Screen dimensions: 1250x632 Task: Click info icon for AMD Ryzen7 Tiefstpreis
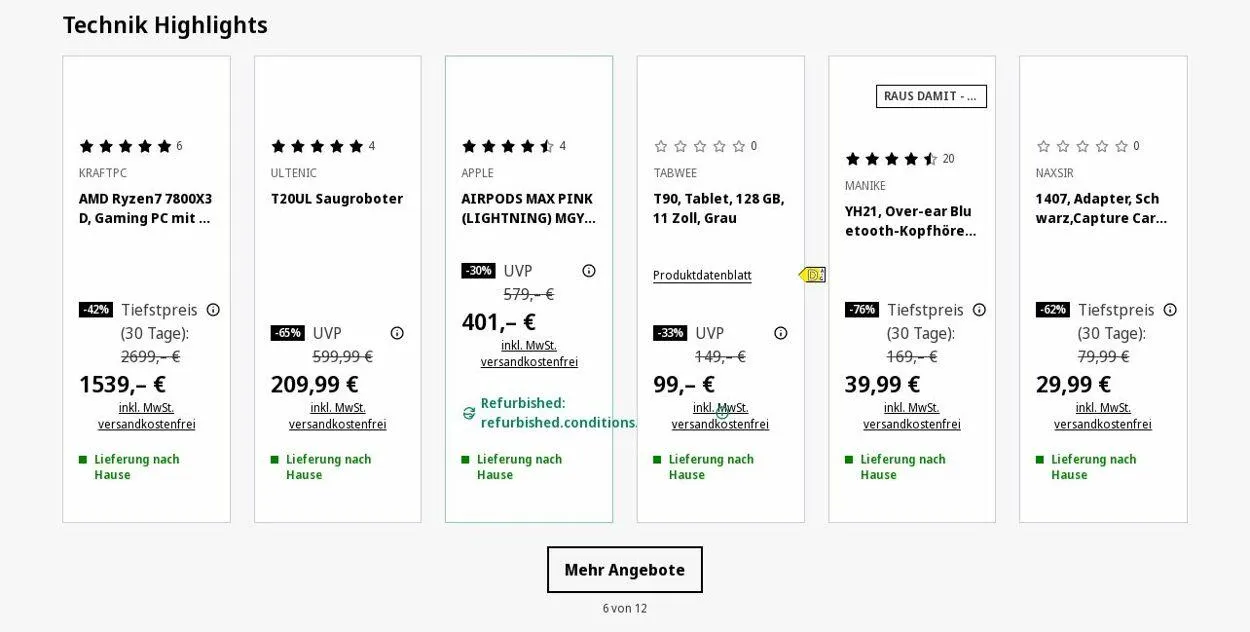click(x=213, y=310)
